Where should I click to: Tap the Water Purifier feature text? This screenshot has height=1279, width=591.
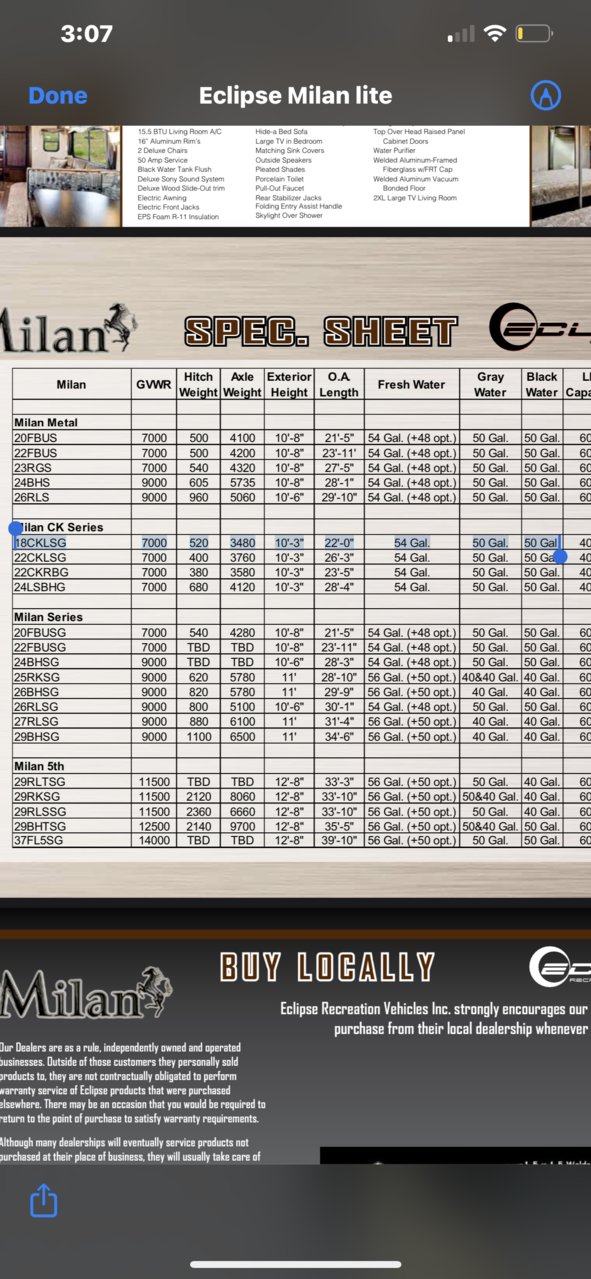[395, 151]
